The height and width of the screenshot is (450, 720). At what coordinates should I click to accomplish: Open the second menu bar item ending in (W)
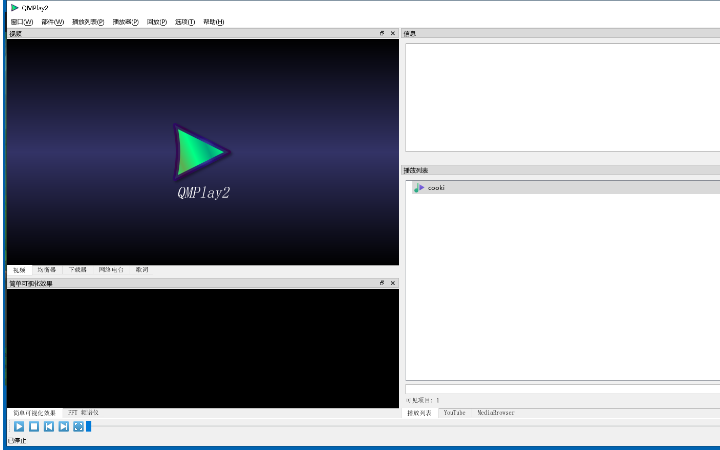pos(52,22)
